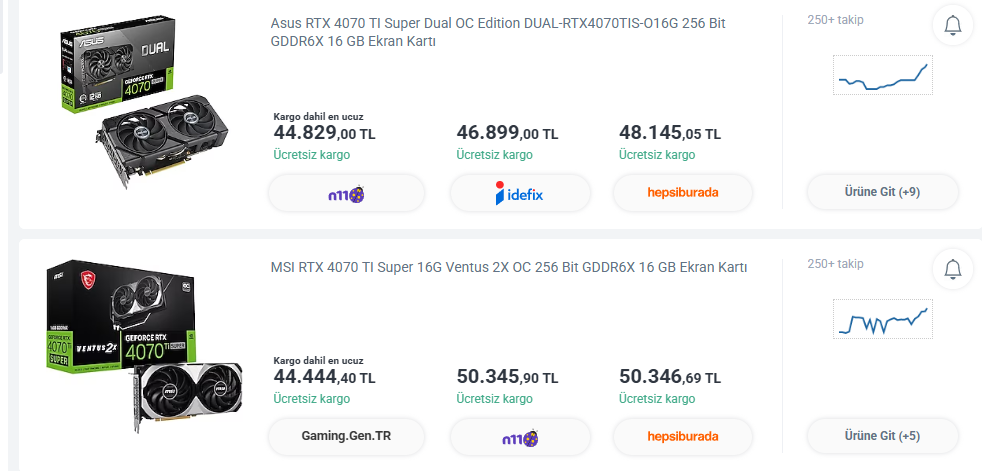This screenshot has width=982, height=471.
Task: Open hepsiburada offer for MSI Ventus
Action: pos(683,437)
